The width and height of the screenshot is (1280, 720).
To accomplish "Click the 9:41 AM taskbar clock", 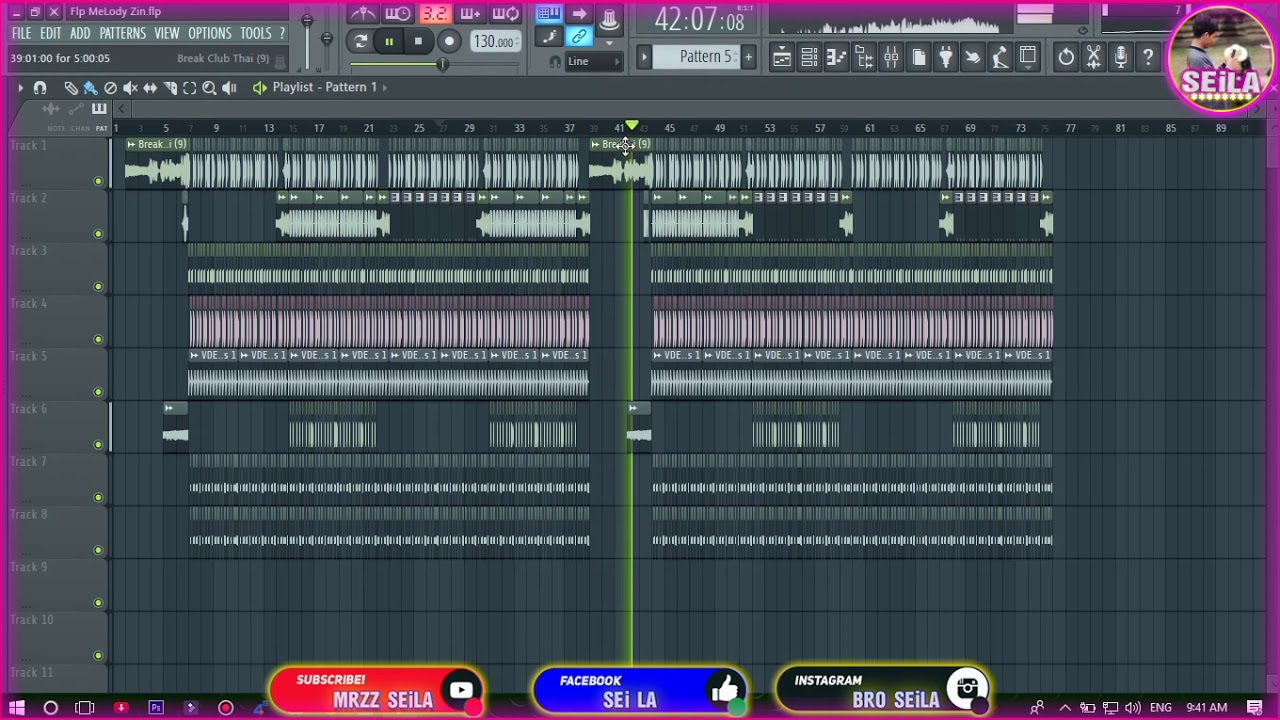I will coord(1206,708).
